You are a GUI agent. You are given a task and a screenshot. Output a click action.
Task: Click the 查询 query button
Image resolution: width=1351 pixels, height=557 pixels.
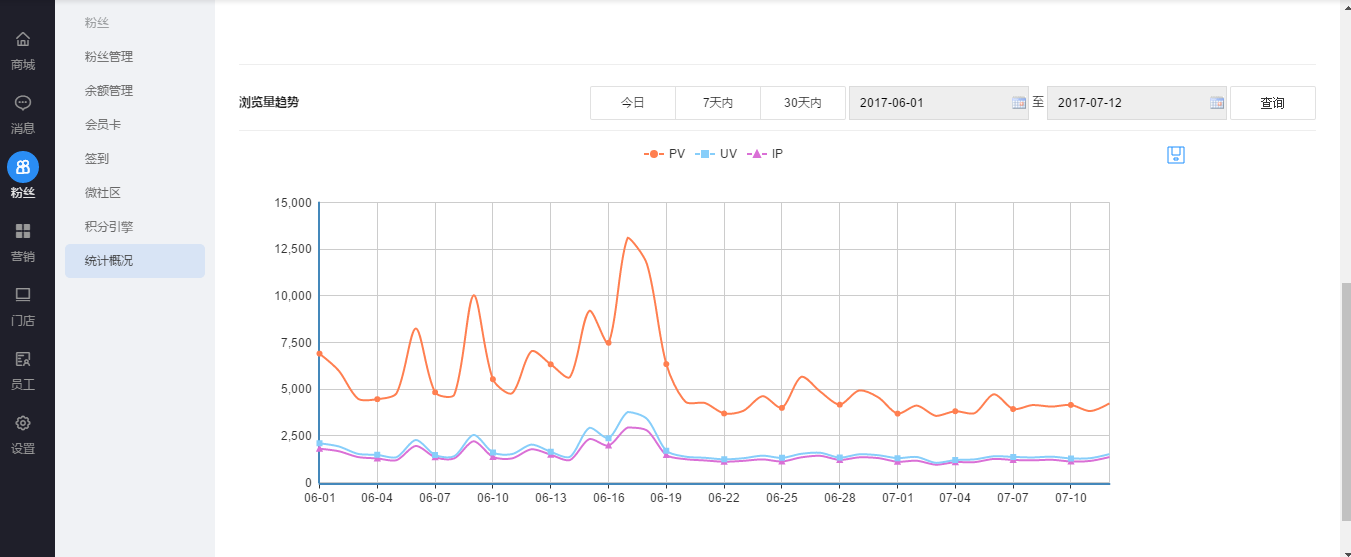click(x=1272, y=103)
